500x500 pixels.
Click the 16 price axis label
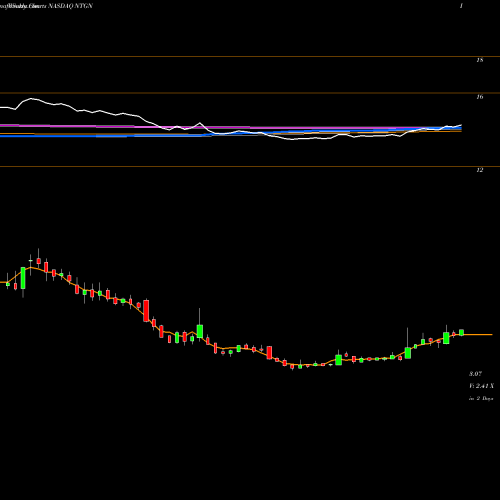coord(479,97)
